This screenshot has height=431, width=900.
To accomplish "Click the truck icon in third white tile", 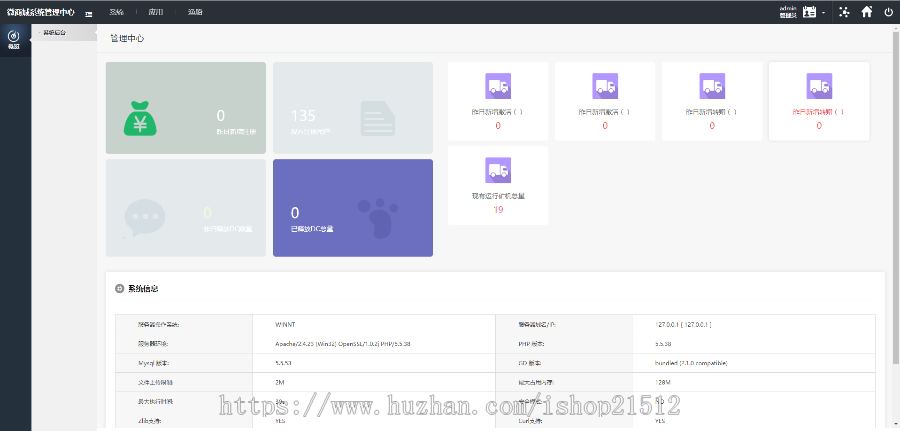I will point(712,86).
